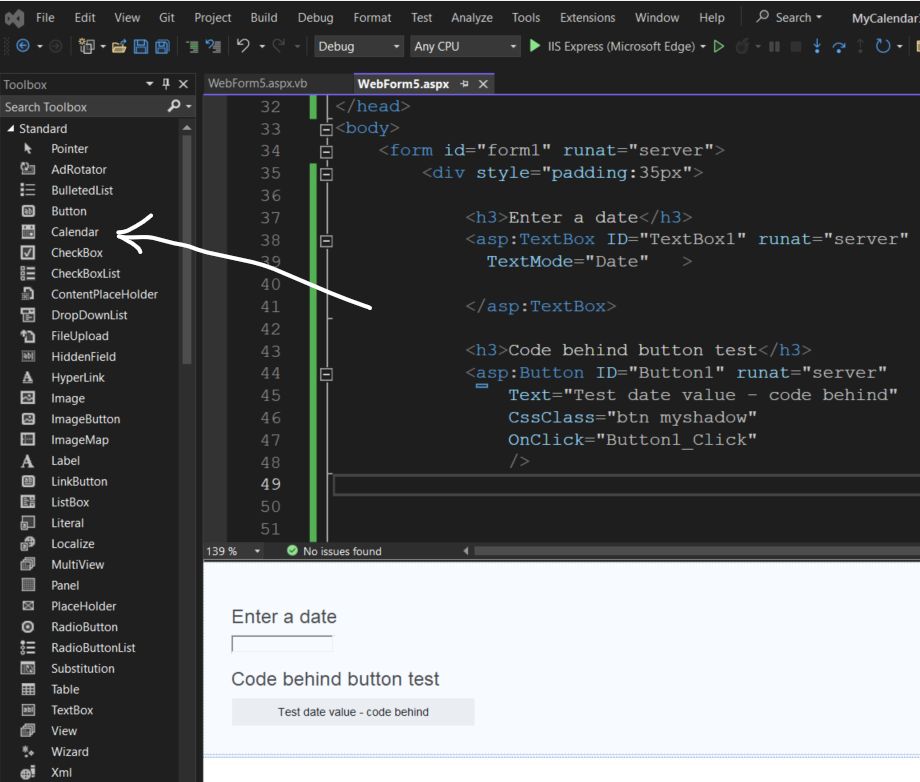Collapse the div tag at line 35
920x782 pixels.
326,174
